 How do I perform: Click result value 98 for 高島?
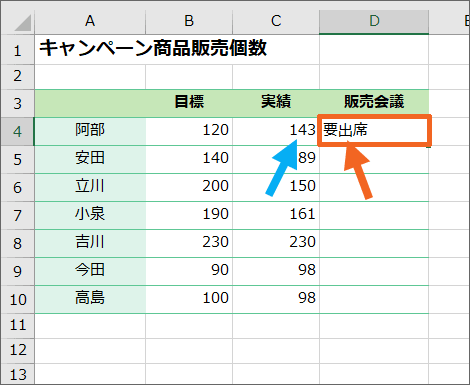(x=276, y=299)
